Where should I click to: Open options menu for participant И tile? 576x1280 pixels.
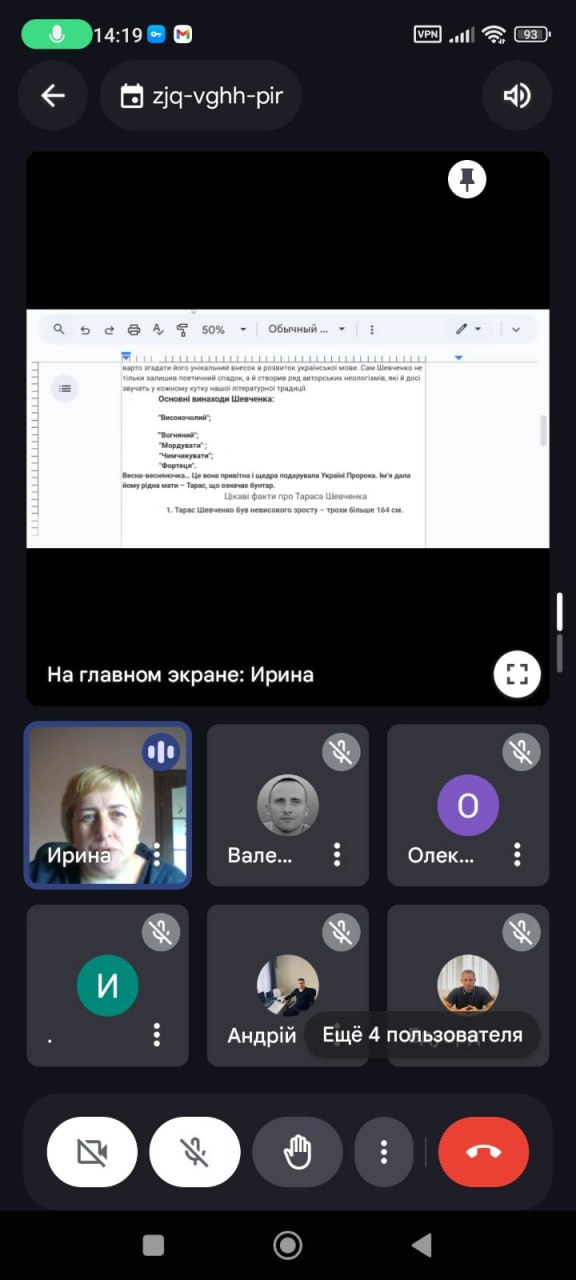[x=156, y=1035]
